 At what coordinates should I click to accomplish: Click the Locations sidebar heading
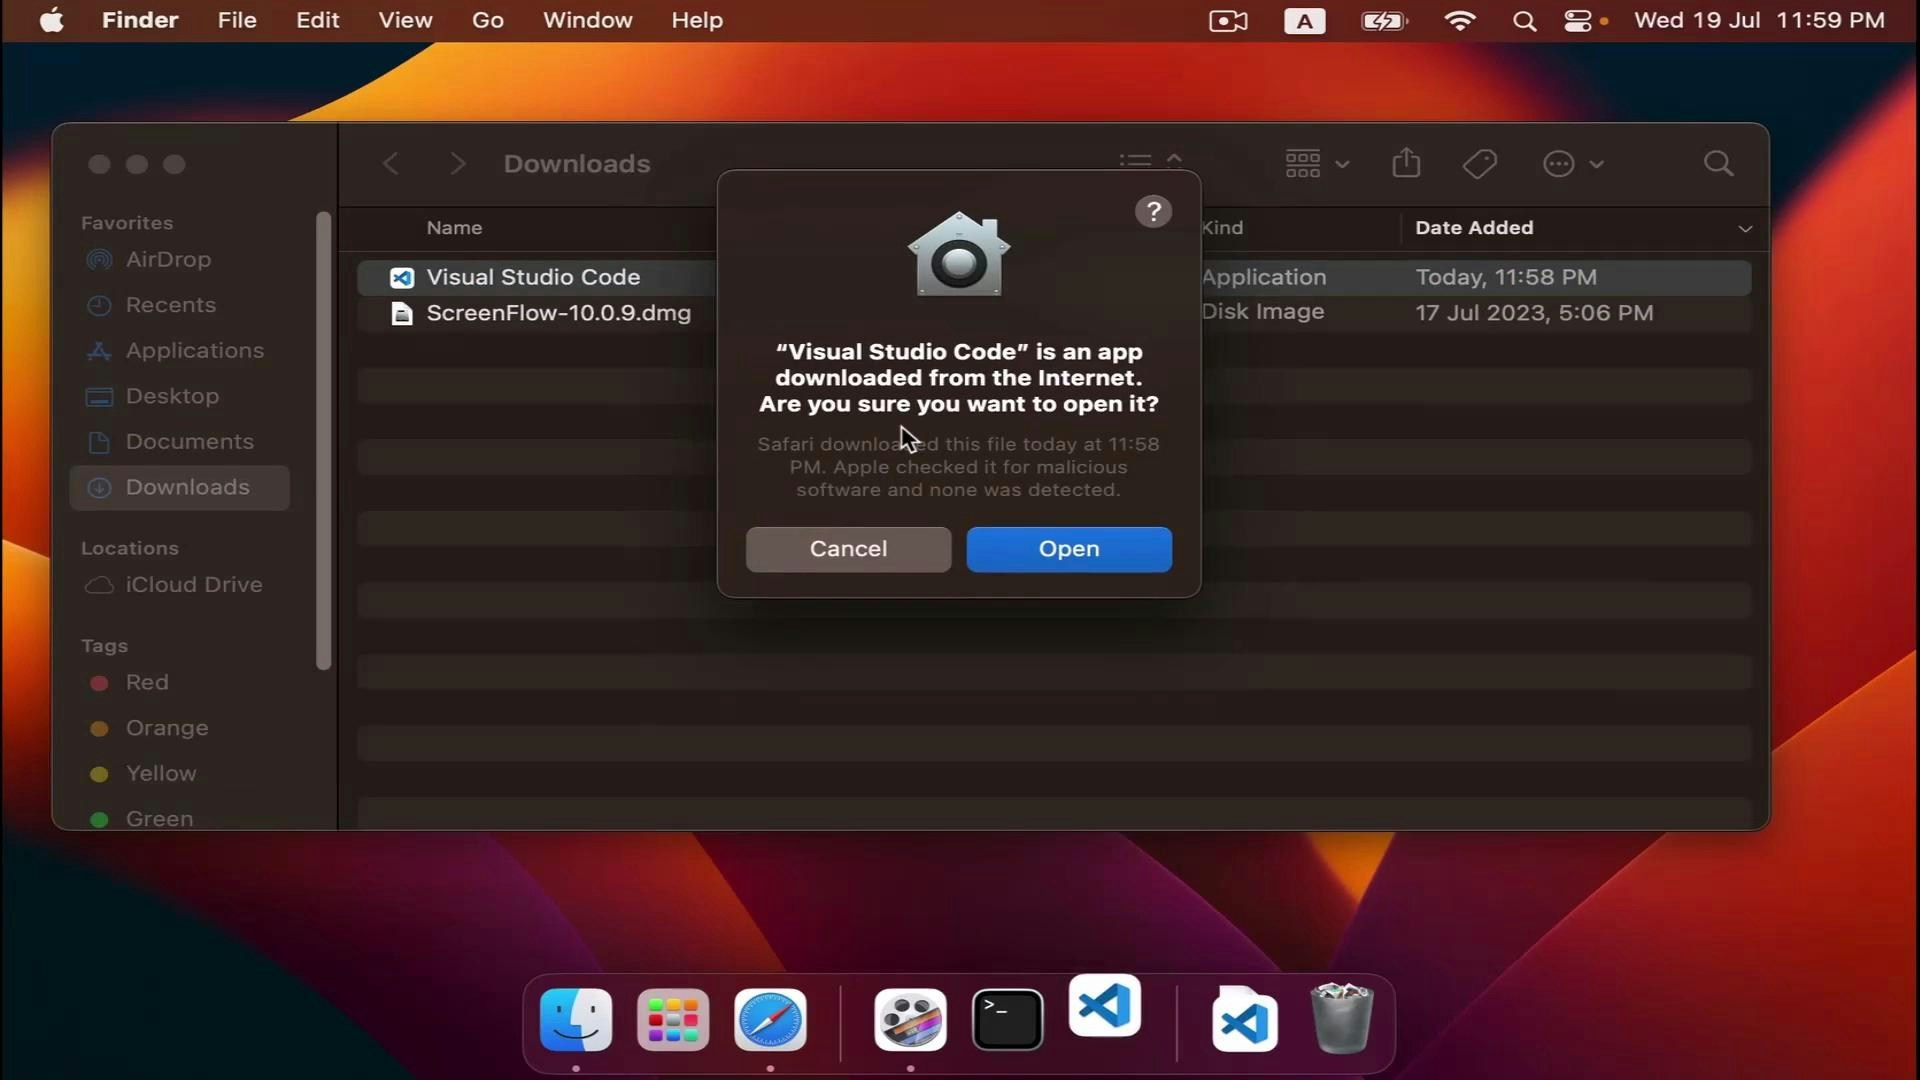pos(129,548)
